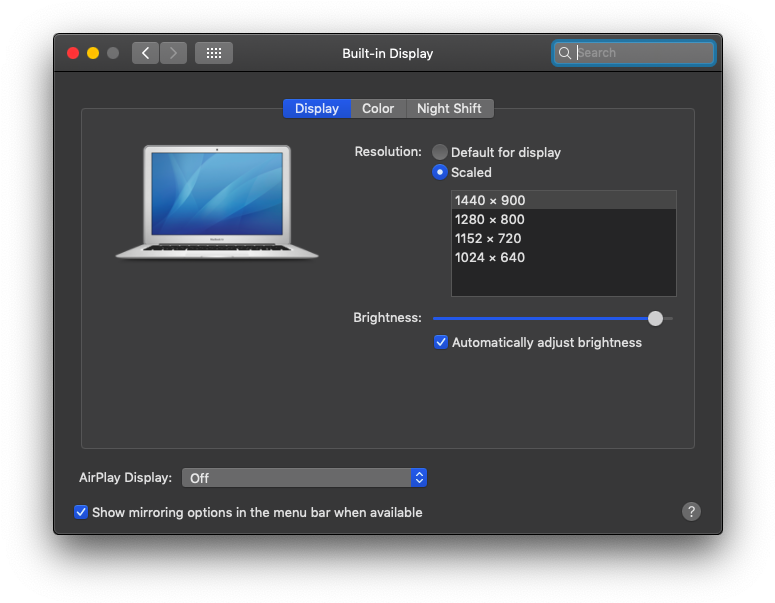Toggle Automatically adjust brightness checkbox

441,342
